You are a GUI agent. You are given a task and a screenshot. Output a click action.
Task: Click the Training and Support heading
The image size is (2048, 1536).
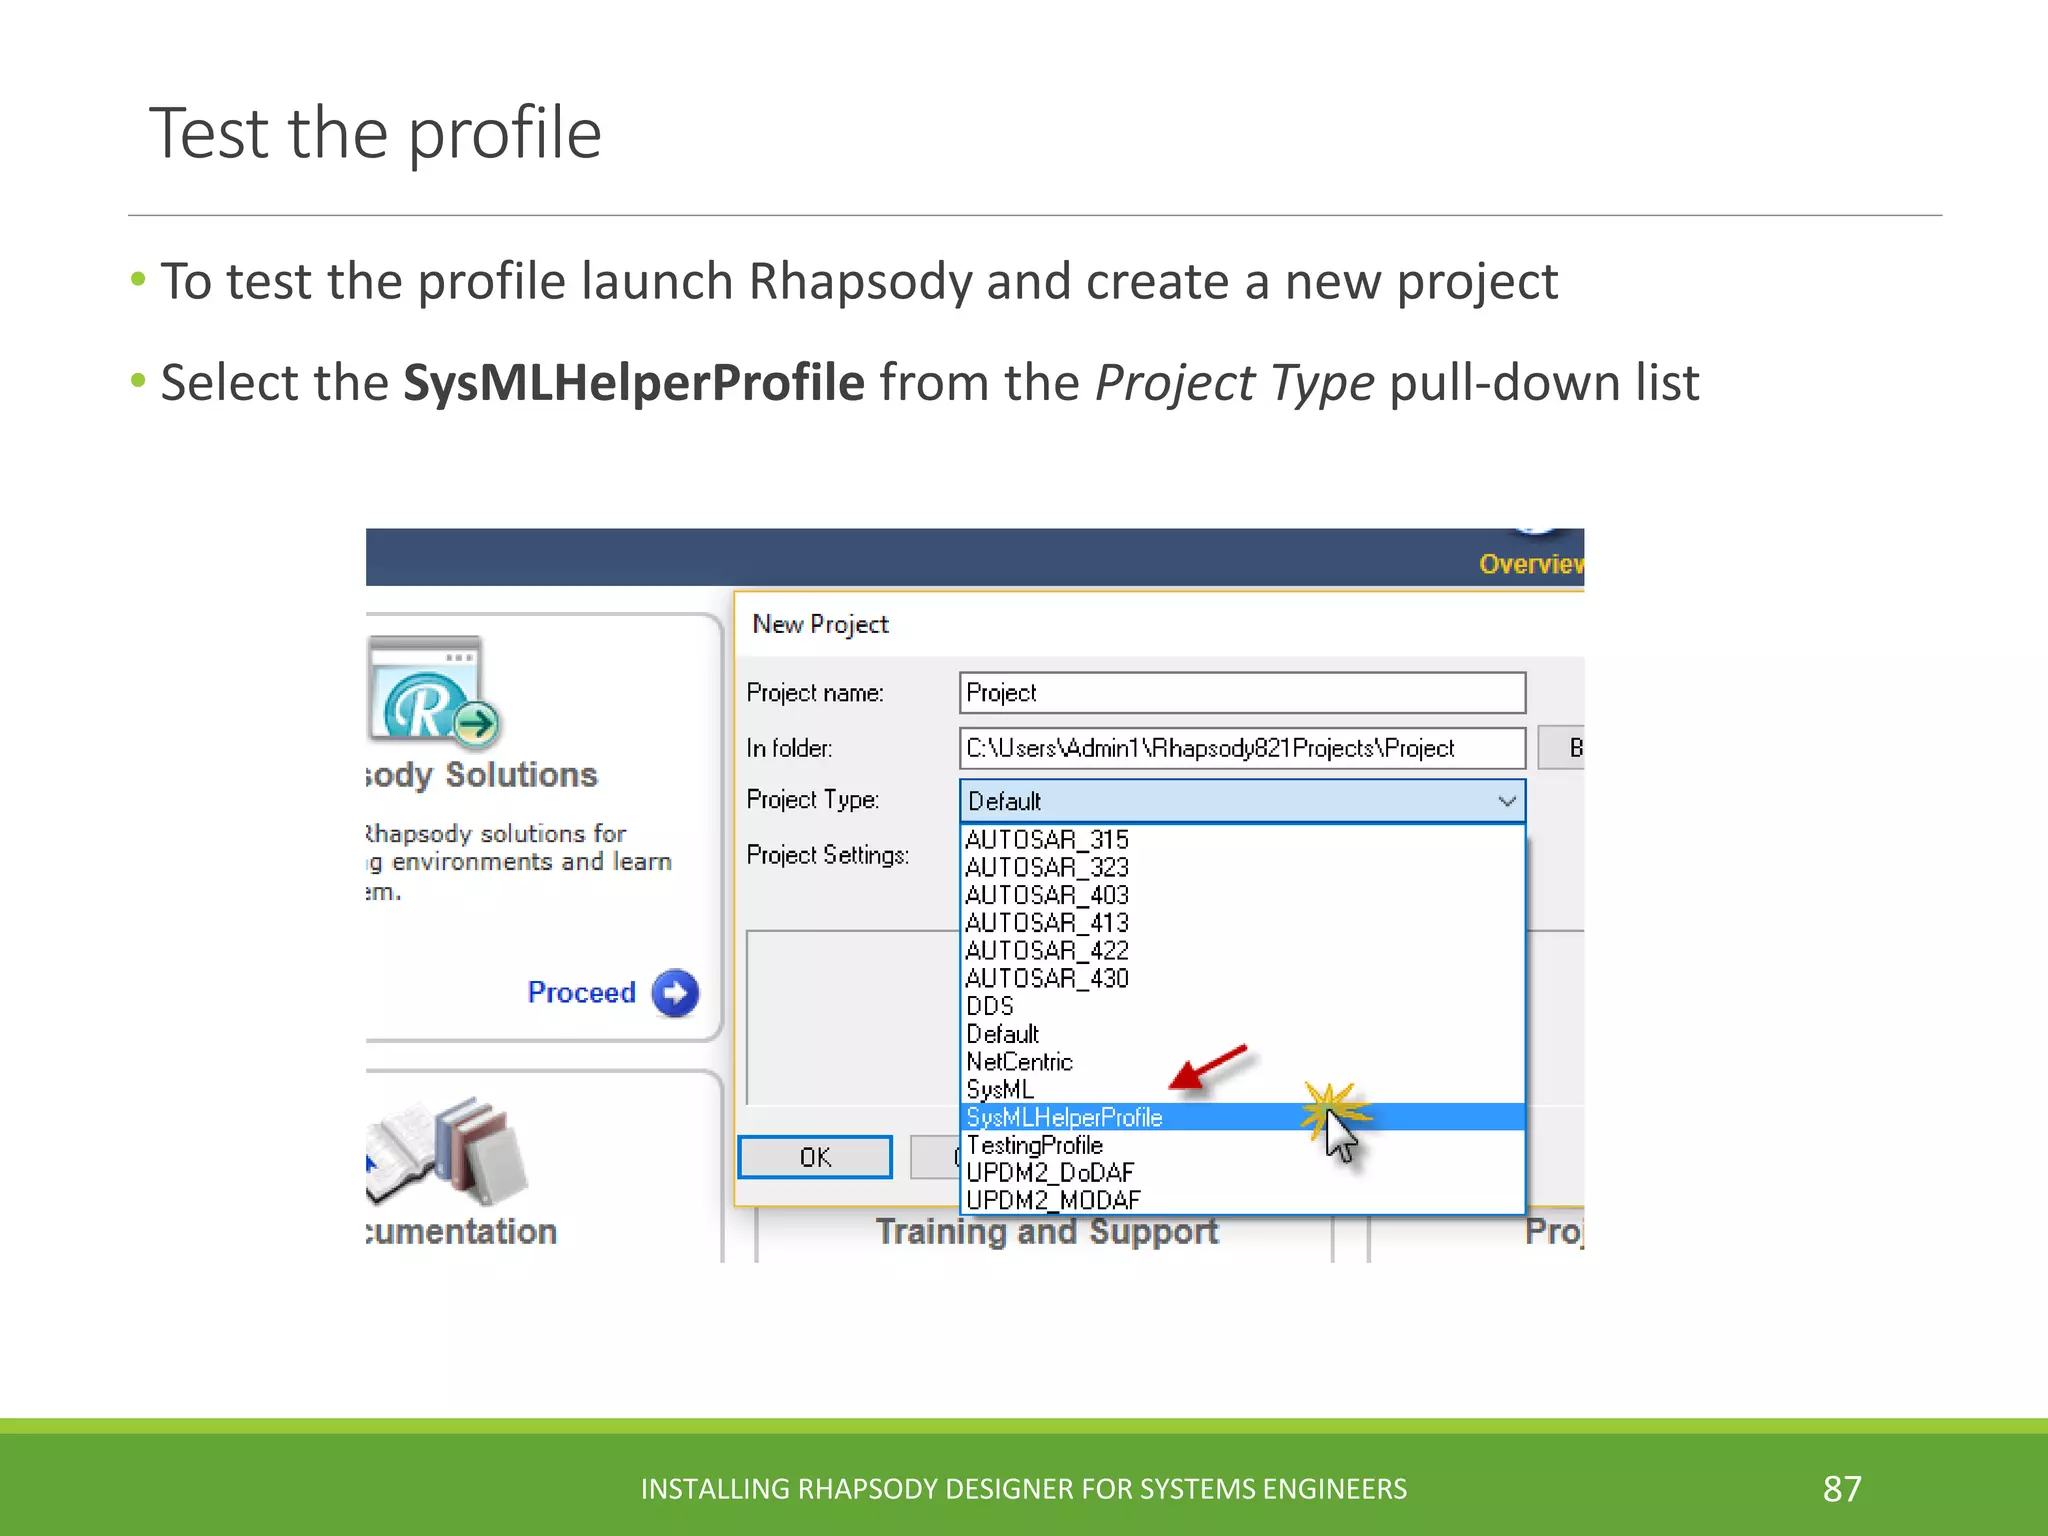click(x=1047, y=1232)
